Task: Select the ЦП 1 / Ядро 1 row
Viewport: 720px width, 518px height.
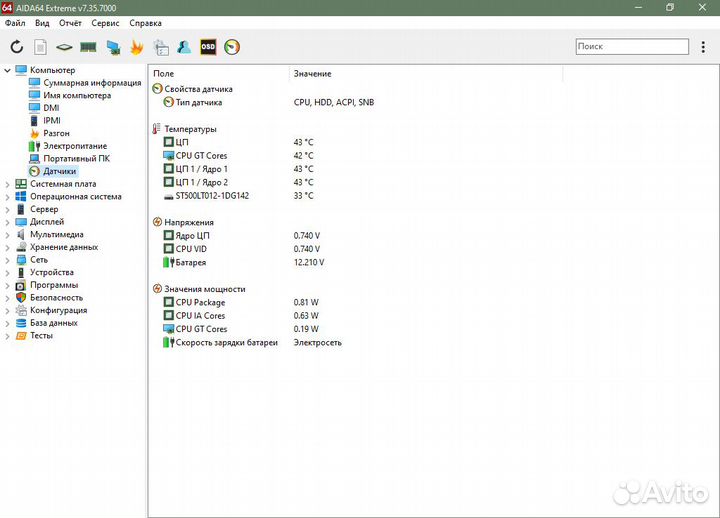Action: 238,169
